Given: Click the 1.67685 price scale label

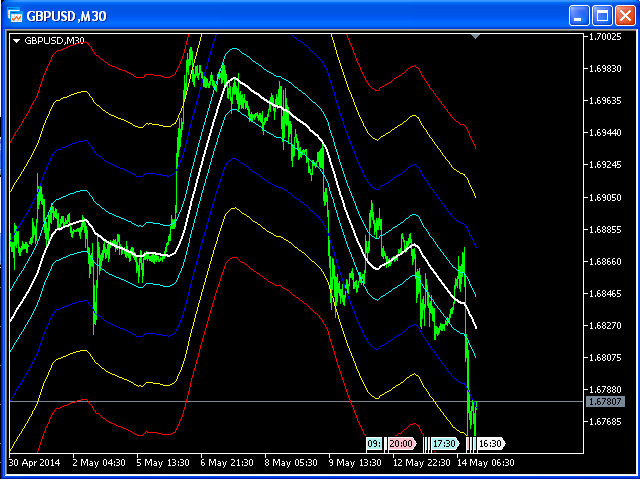Looking at the screenshot, I should [604, 422].
